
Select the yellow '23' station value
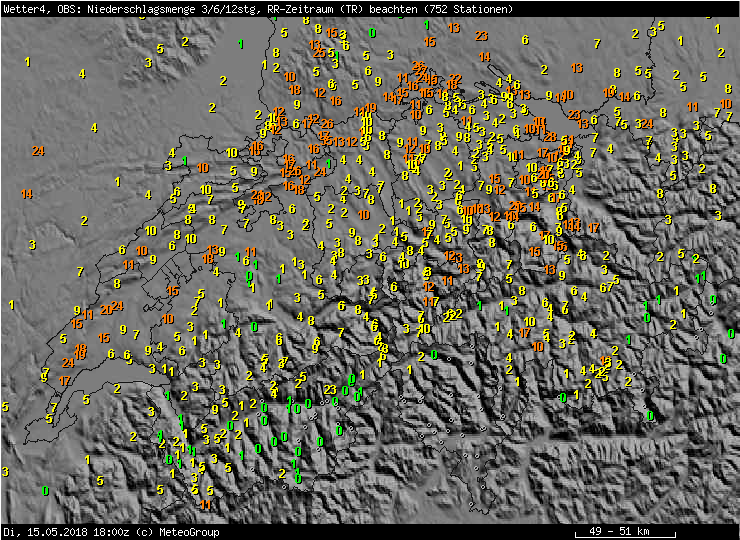coord(330,389)
